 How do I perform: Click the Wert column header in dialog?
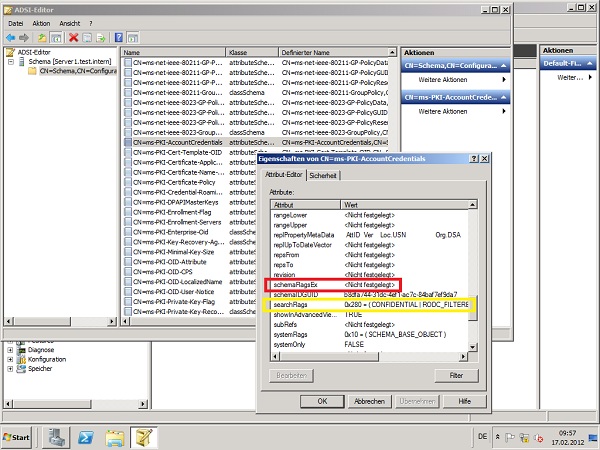coord(404,205)
